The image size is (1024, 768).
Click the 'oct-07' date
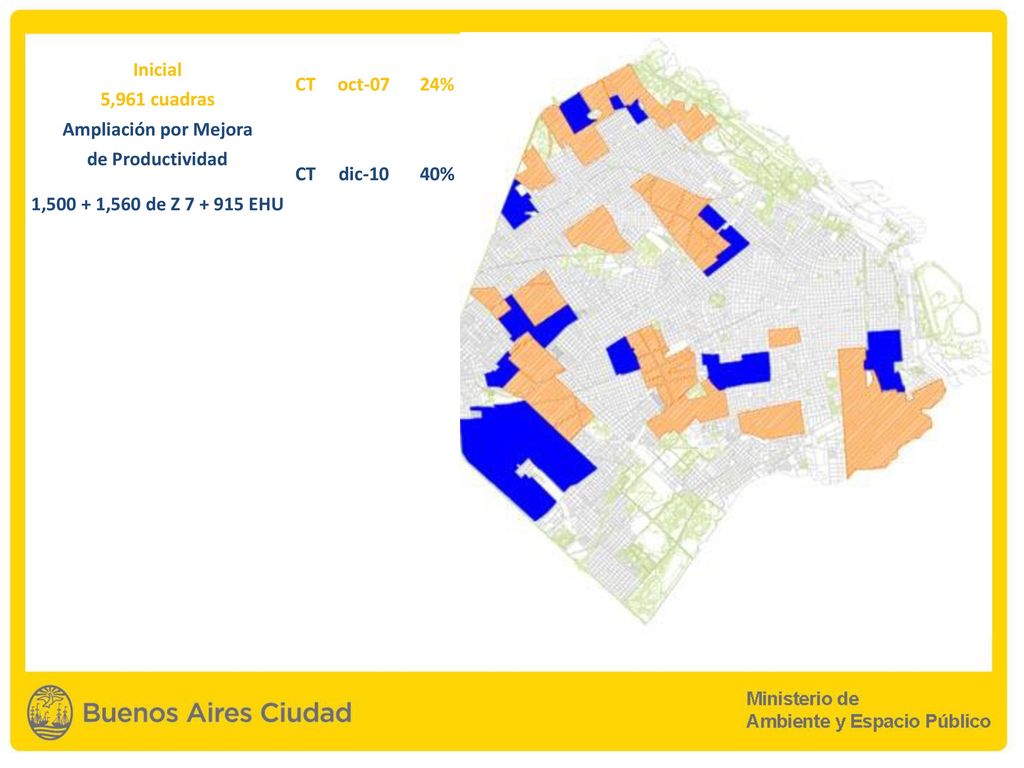coord(363,85)
